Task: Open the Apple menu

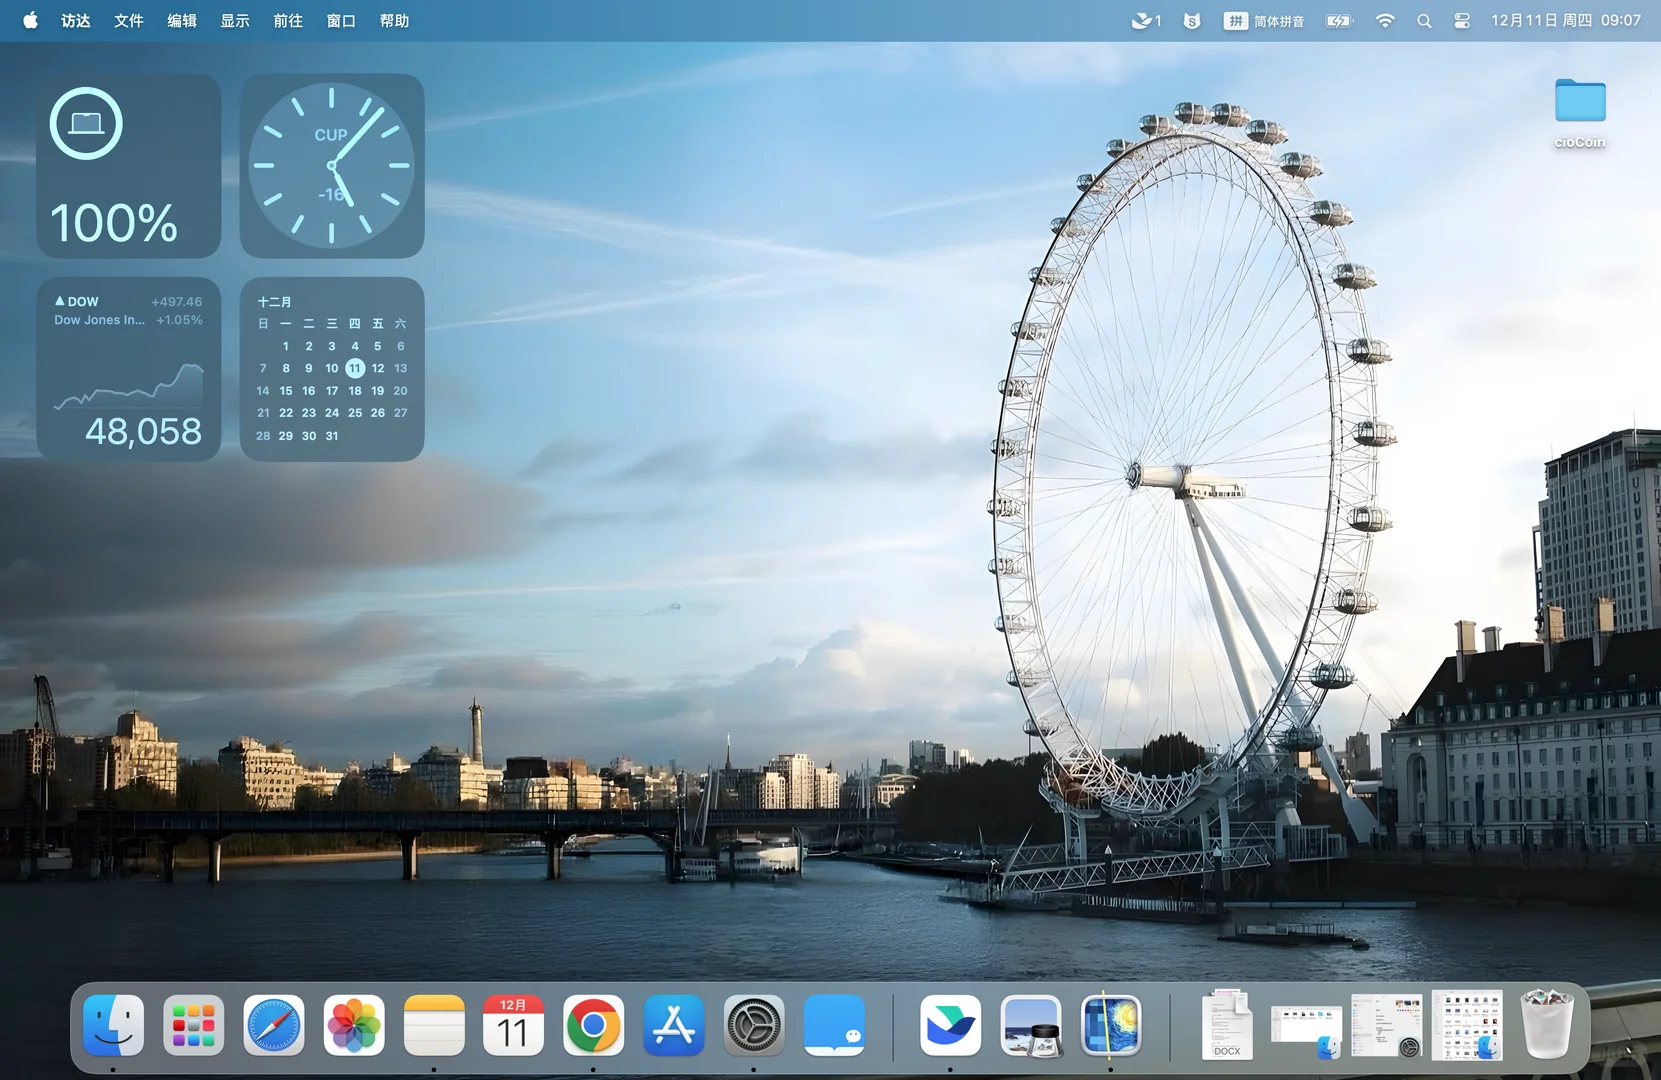Action: tap(30, 20)
